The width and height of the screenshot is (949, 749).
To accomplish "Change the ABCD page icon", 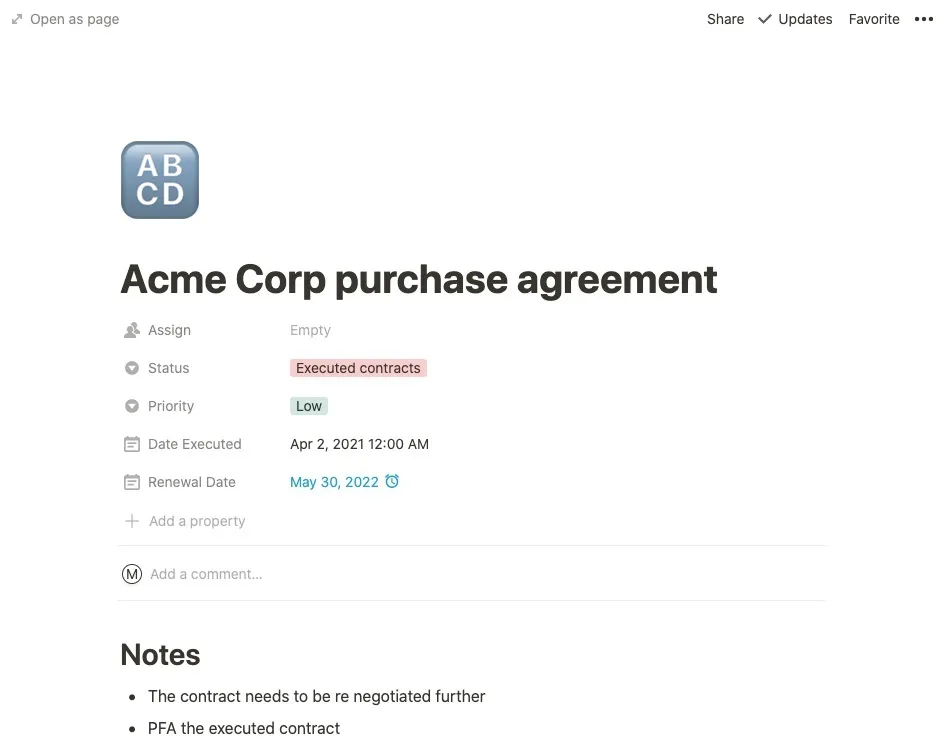I will point(159,180).
